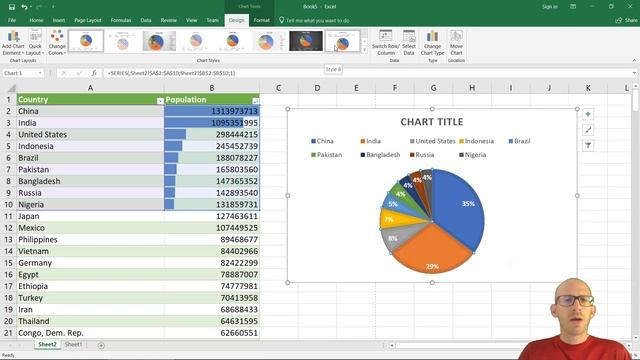Click the formula bar SERIES formula
640x360 pixels.
click(x=171, y=73)
